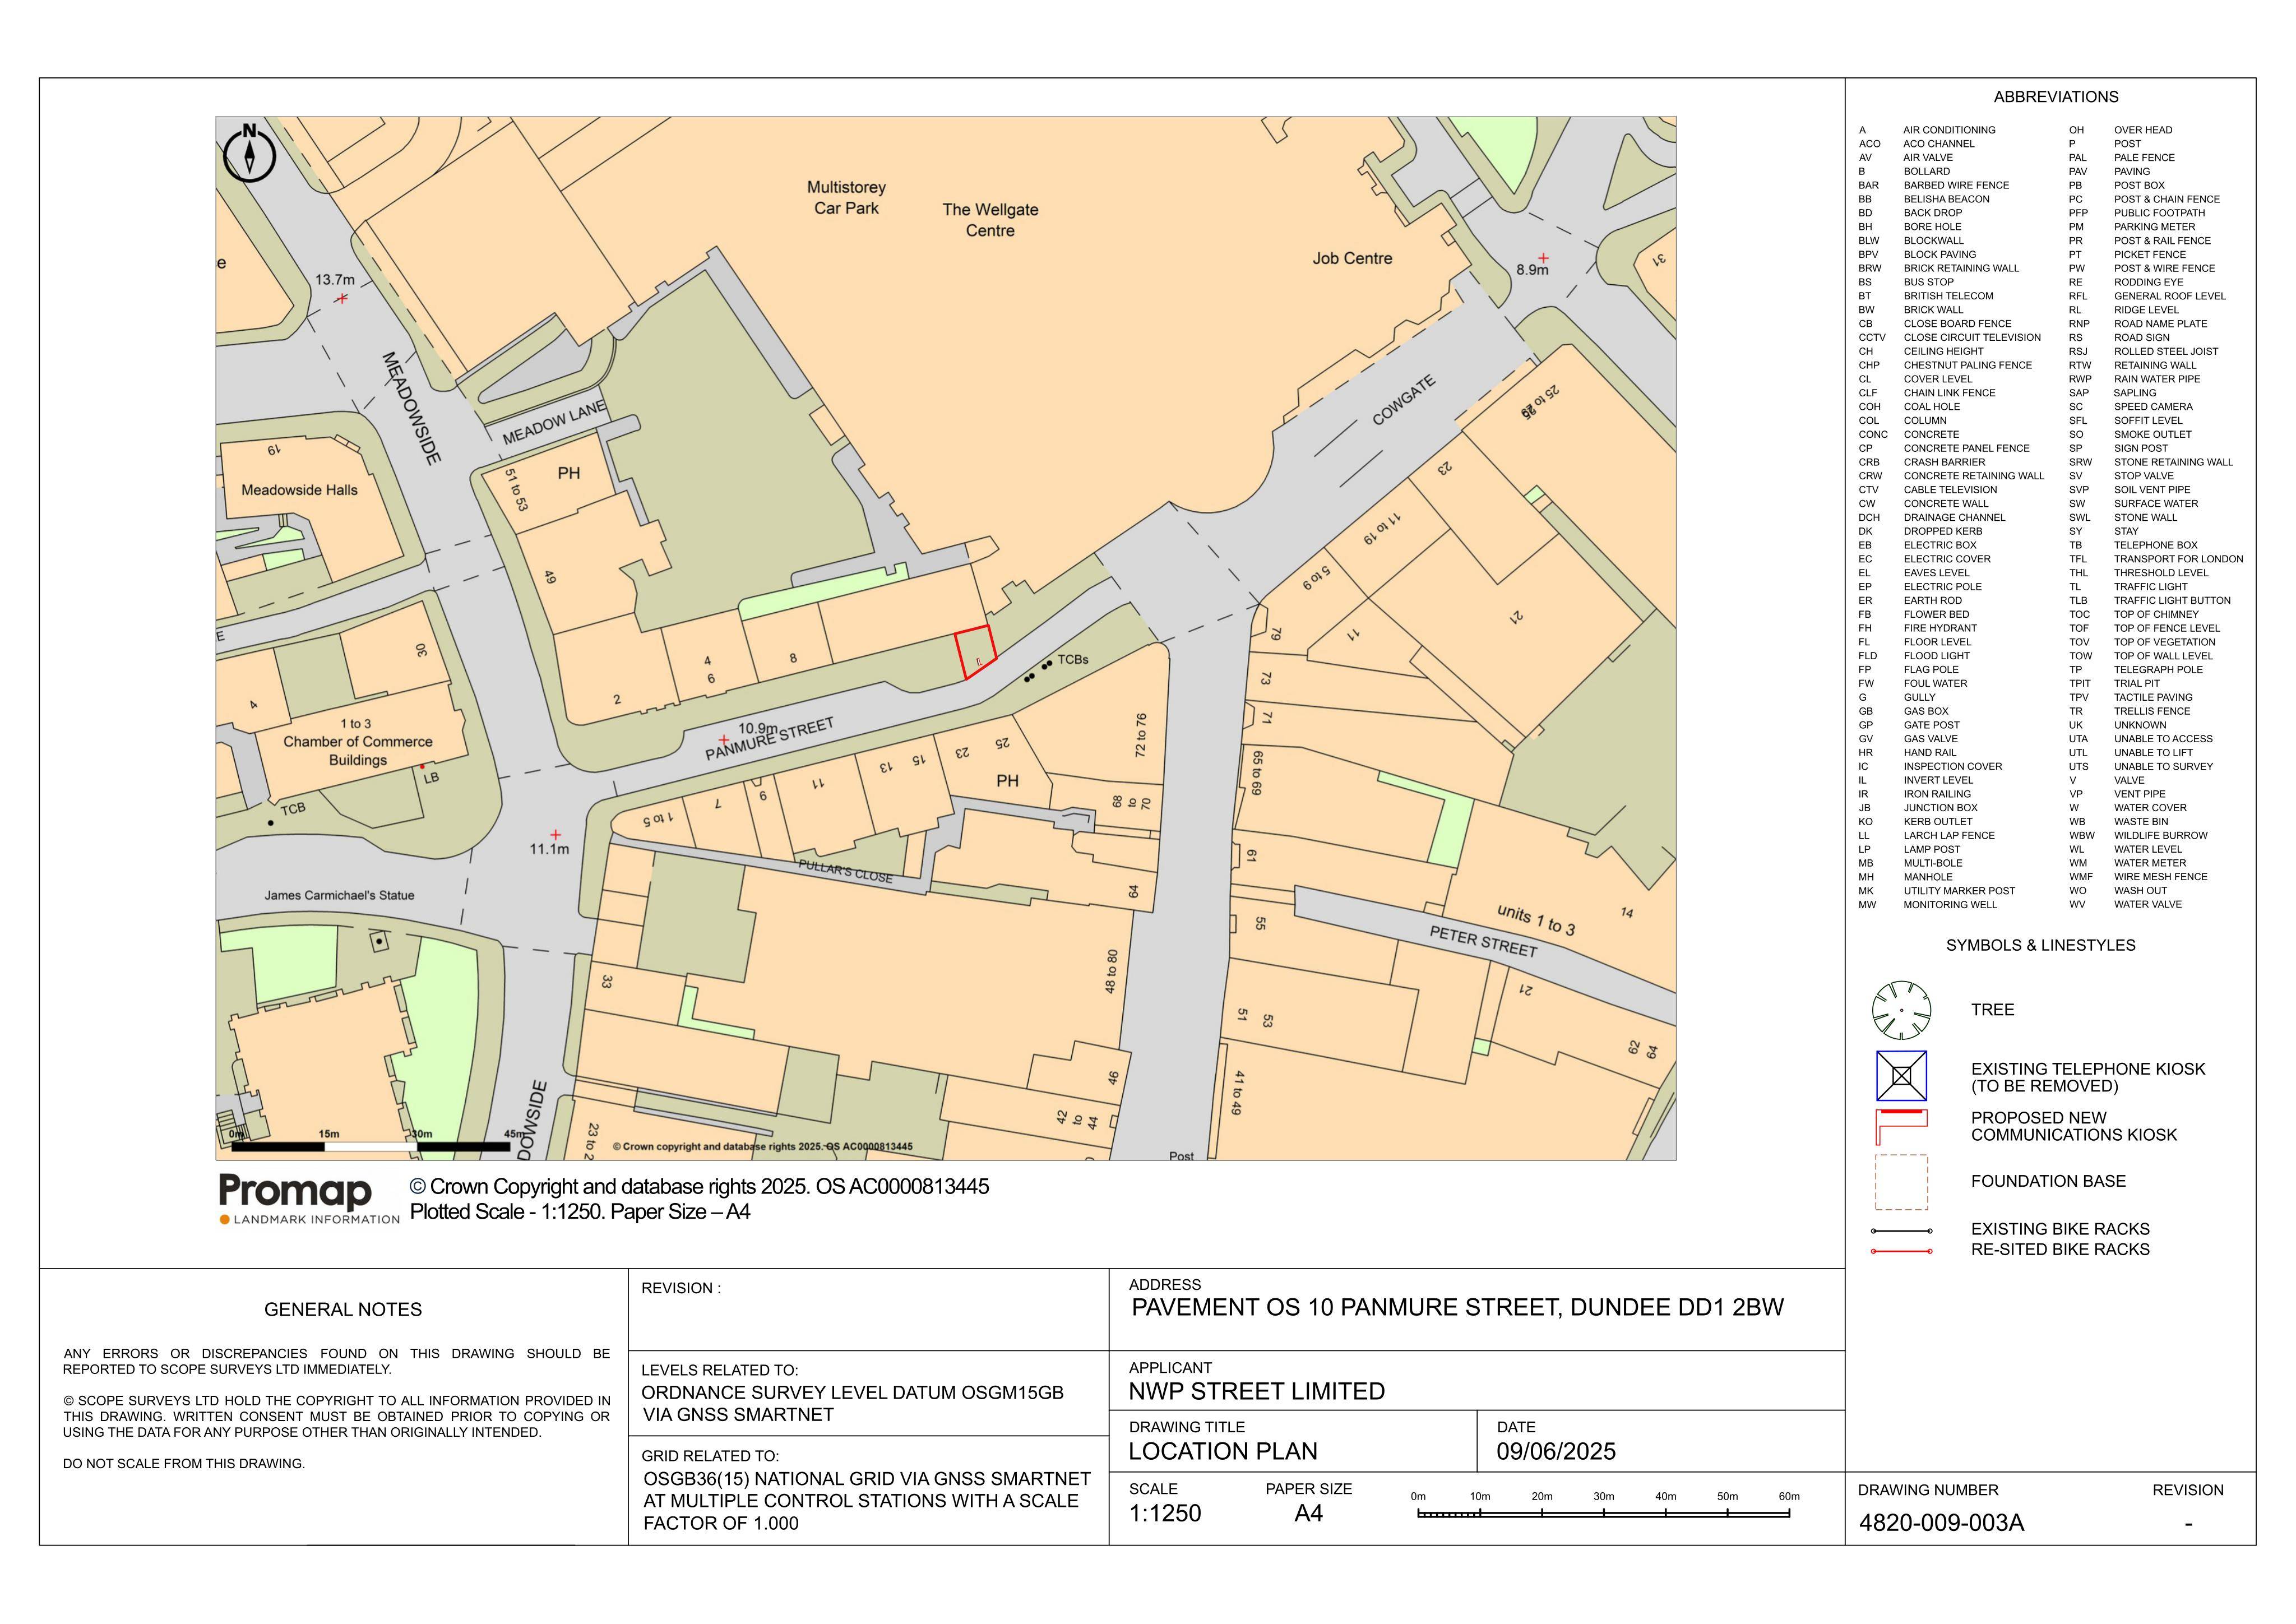
Task: Click the tree symbol in the legend
Action: (1901, 1010)
